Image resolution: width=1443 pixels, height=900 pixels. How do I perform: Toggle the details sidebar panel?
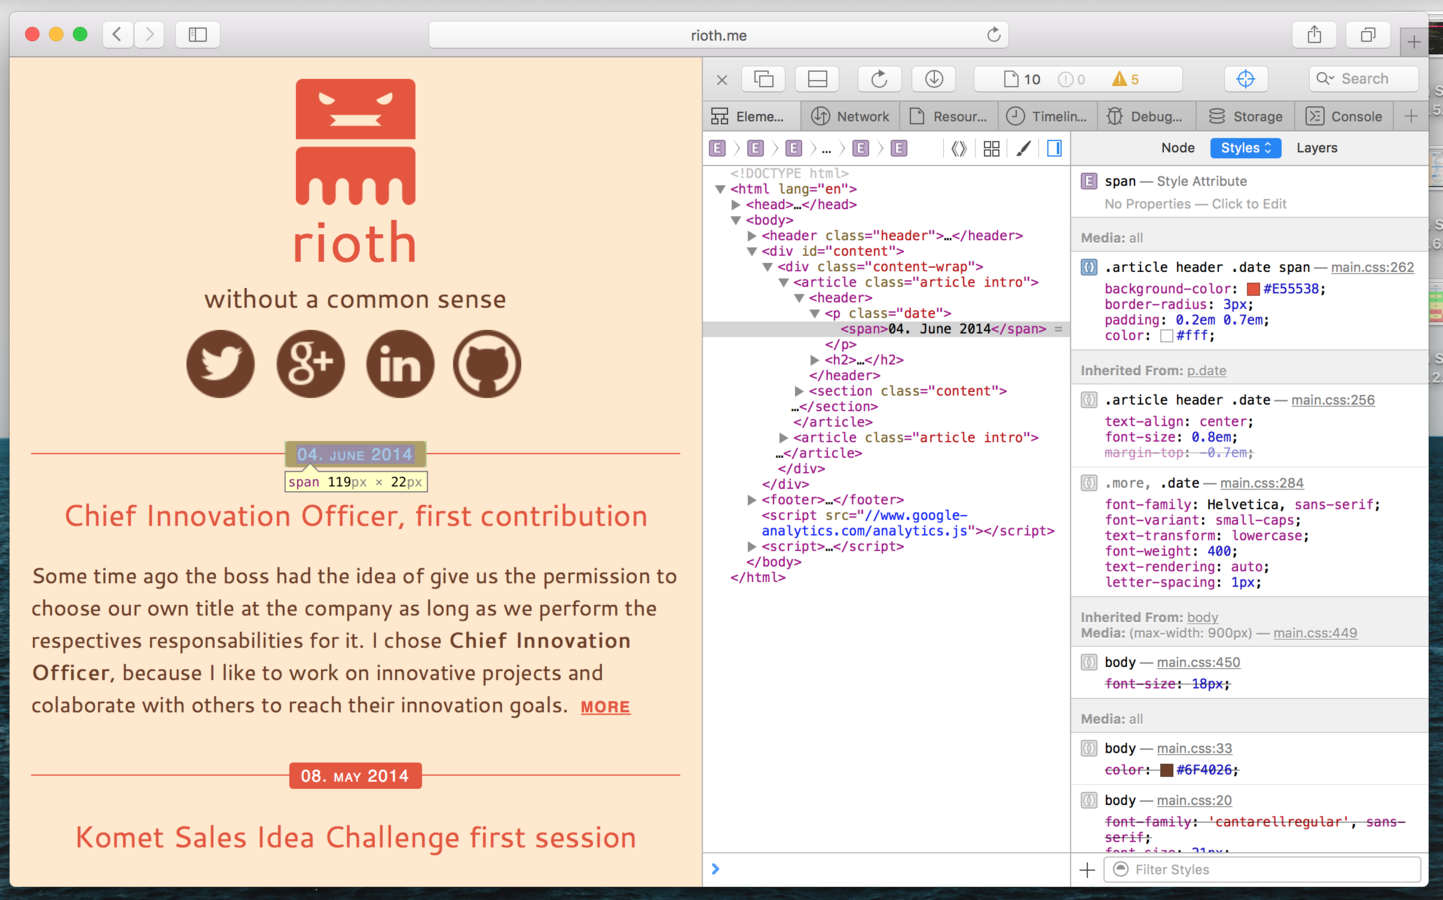click(x=1054, y=148)
